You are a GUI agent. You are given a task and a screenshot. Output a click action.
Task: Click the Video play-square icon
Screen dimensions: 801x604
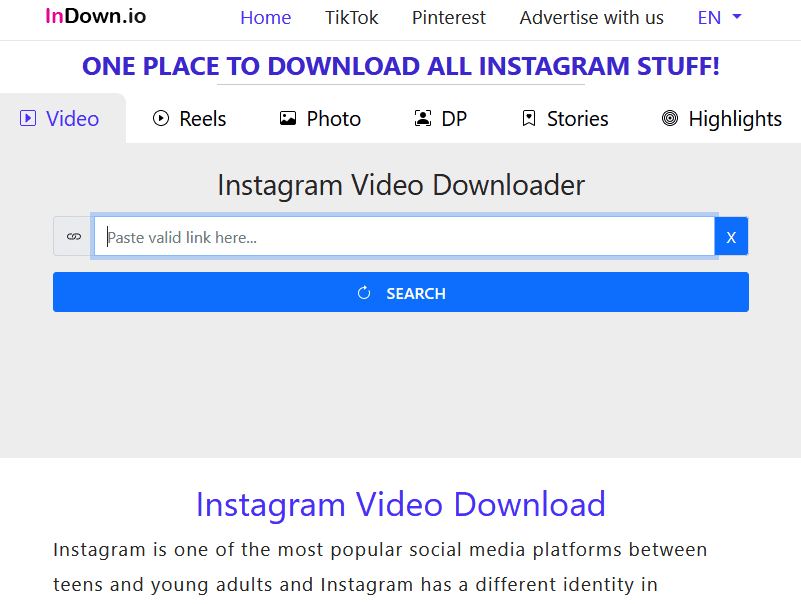pyautogui.click(x=28, y=119)
